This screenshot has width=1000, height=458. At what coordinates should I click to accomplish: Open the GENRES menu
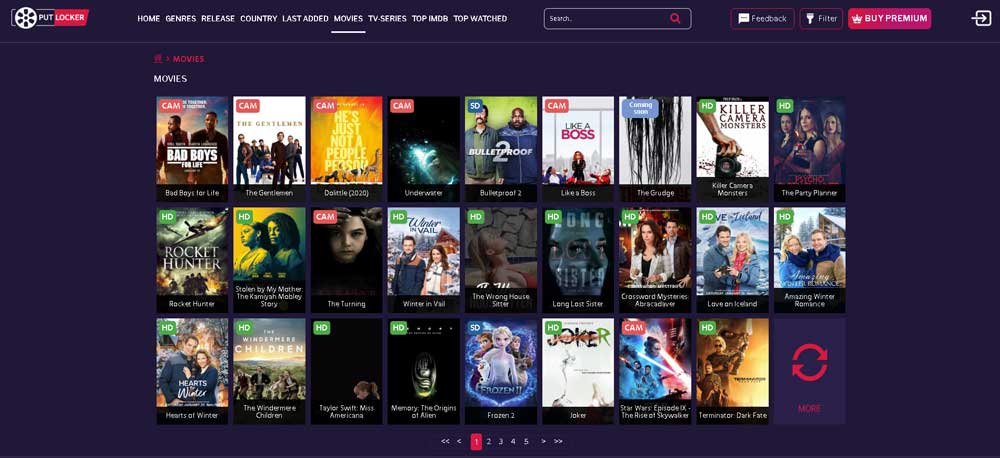click(x=180, y=18)
